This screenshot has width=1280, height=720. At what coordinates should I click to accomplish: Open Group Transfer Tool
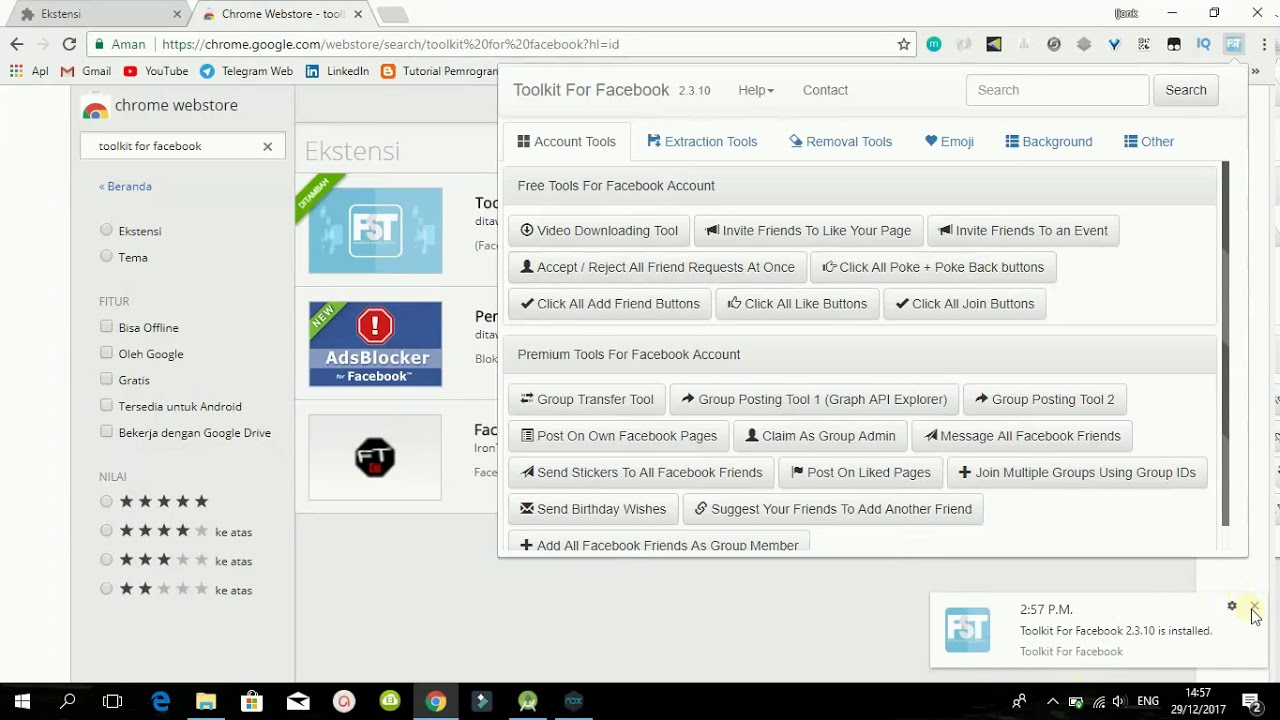587,400
